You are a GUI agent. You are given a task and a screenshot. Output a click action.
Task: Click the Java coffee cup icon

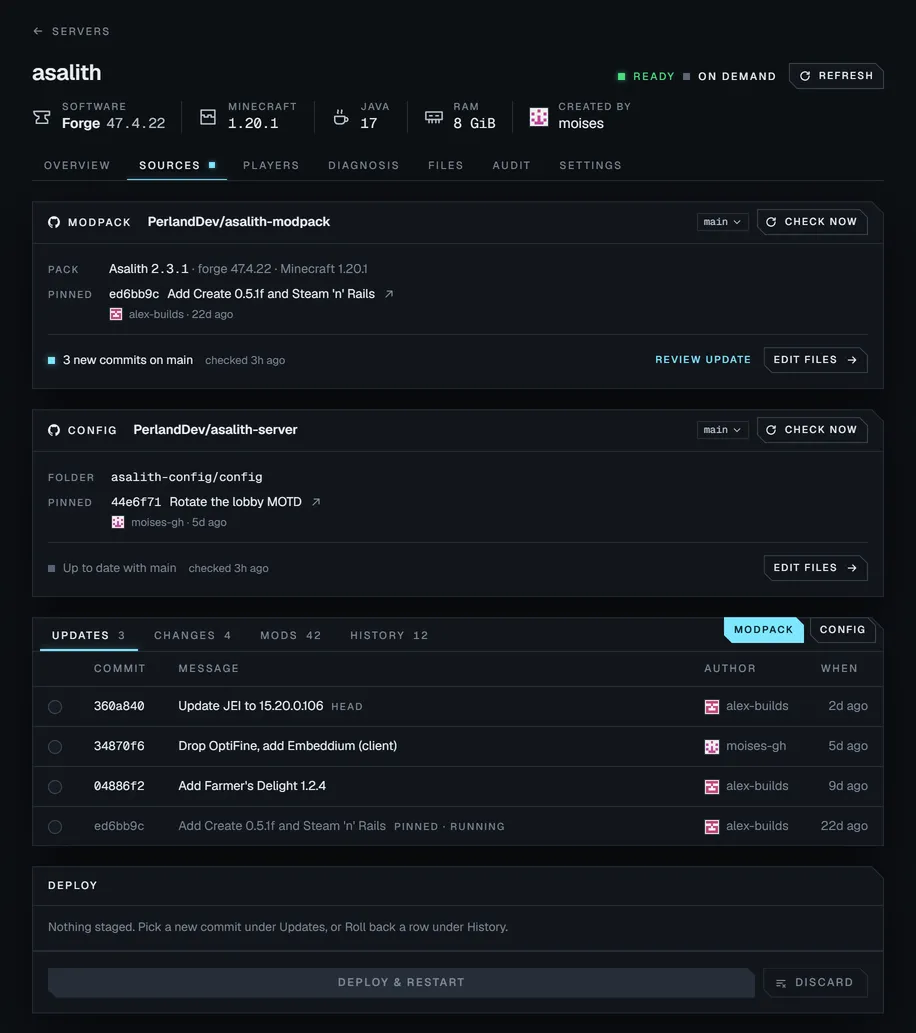(x=341, y=117)
